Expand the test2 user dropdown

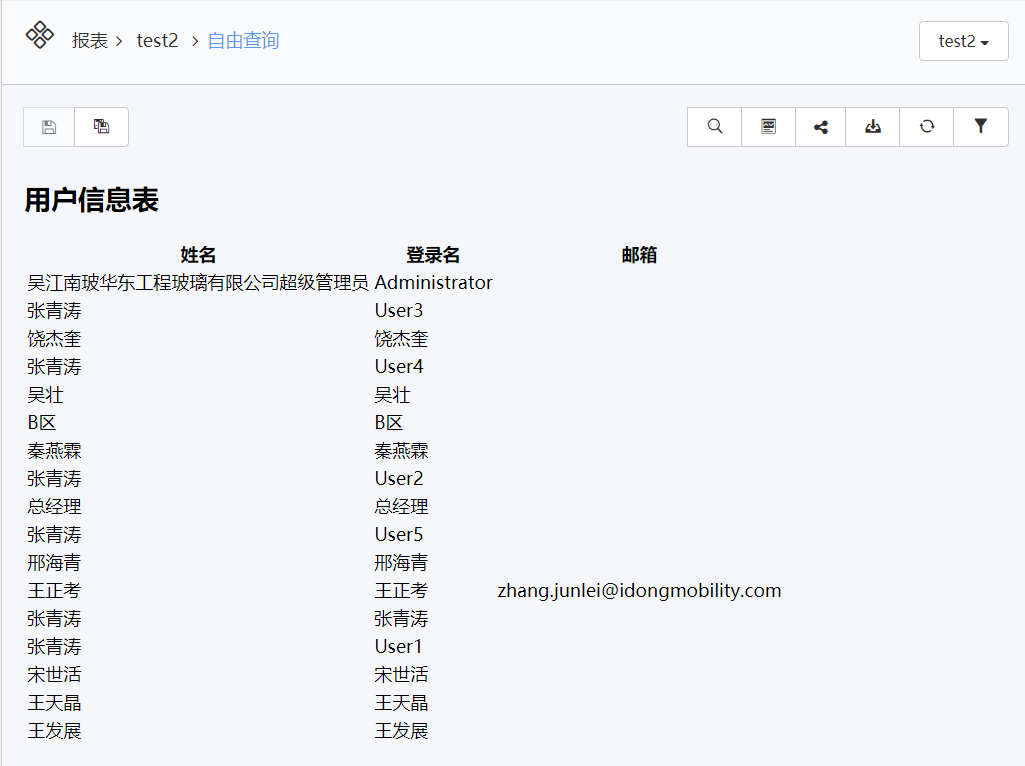[x=963, y=41]
